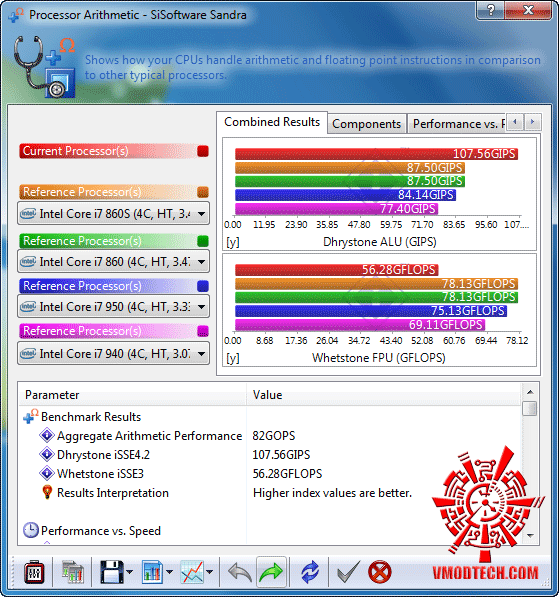Open the Intel Core i7 860S dropdown
This screenshot has width=559, height=597.
coord(113,214)
